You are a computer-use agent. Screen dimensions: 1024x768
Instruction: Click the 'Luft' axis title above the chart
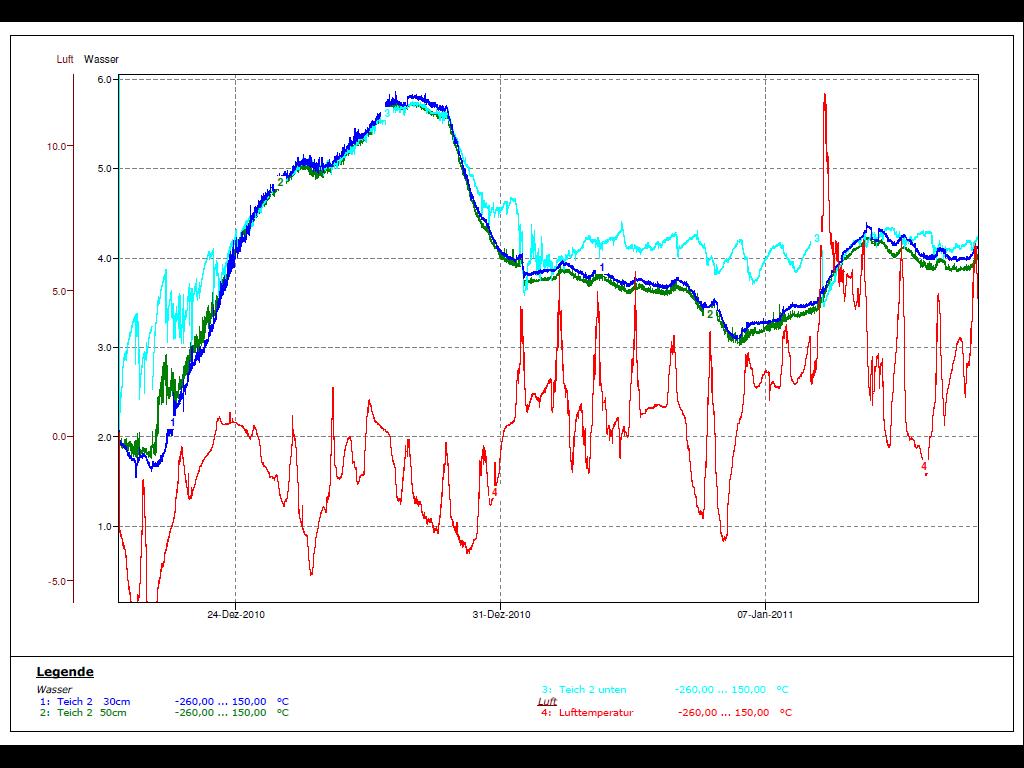[x=65, y=59]
